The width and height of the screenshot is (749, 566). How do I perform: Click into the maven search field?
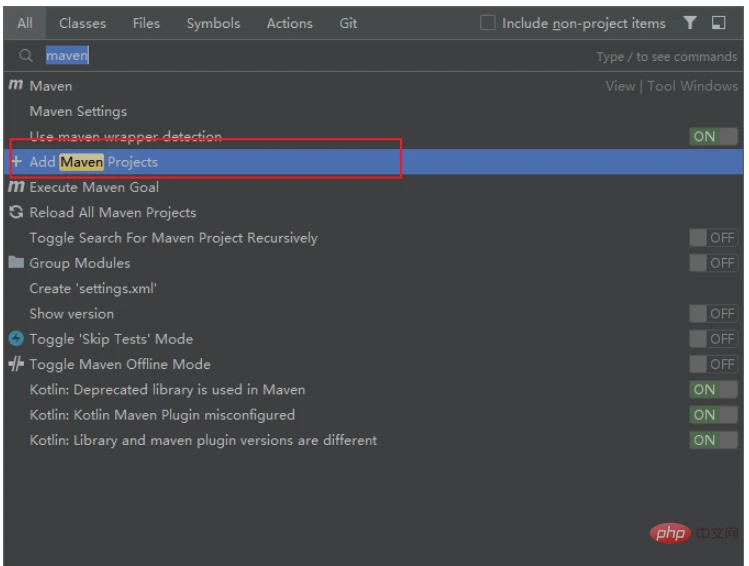300,57
